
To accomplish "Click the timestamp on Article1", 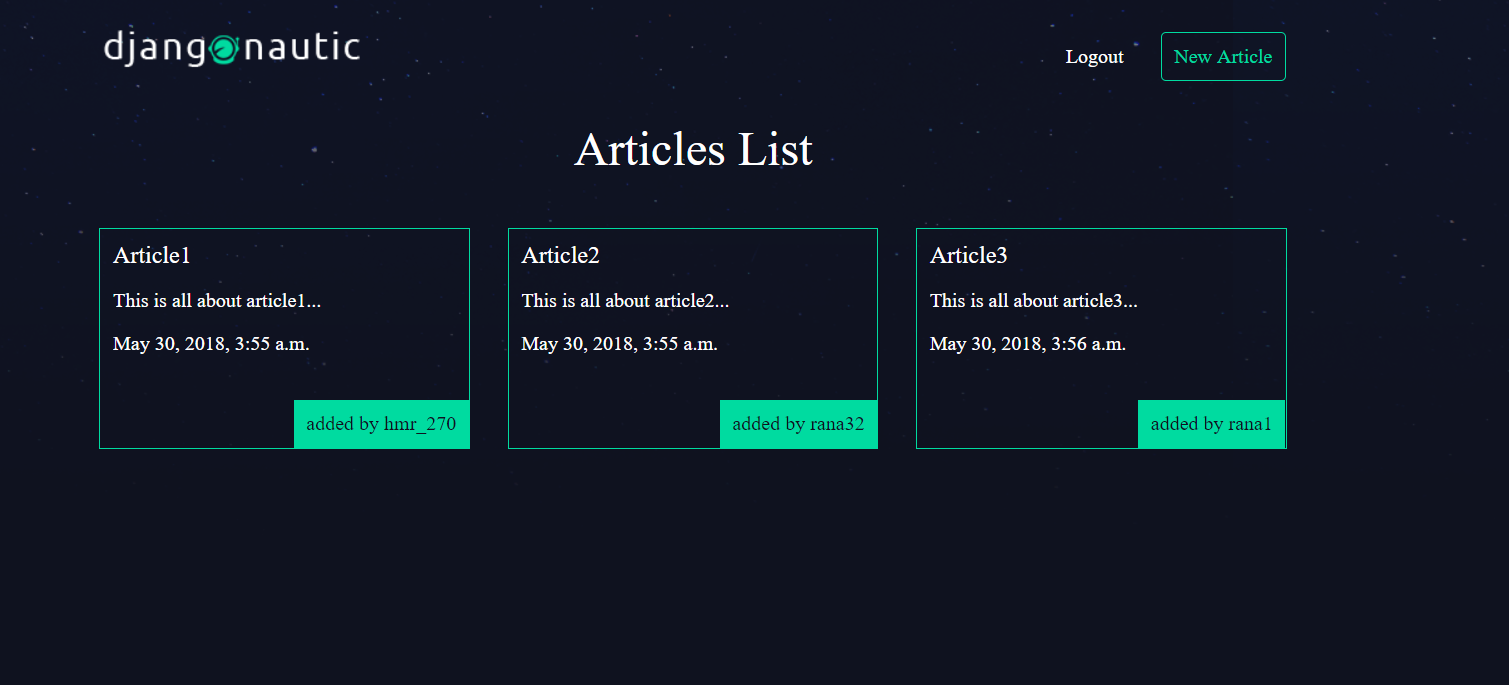I will coord(212,343).
